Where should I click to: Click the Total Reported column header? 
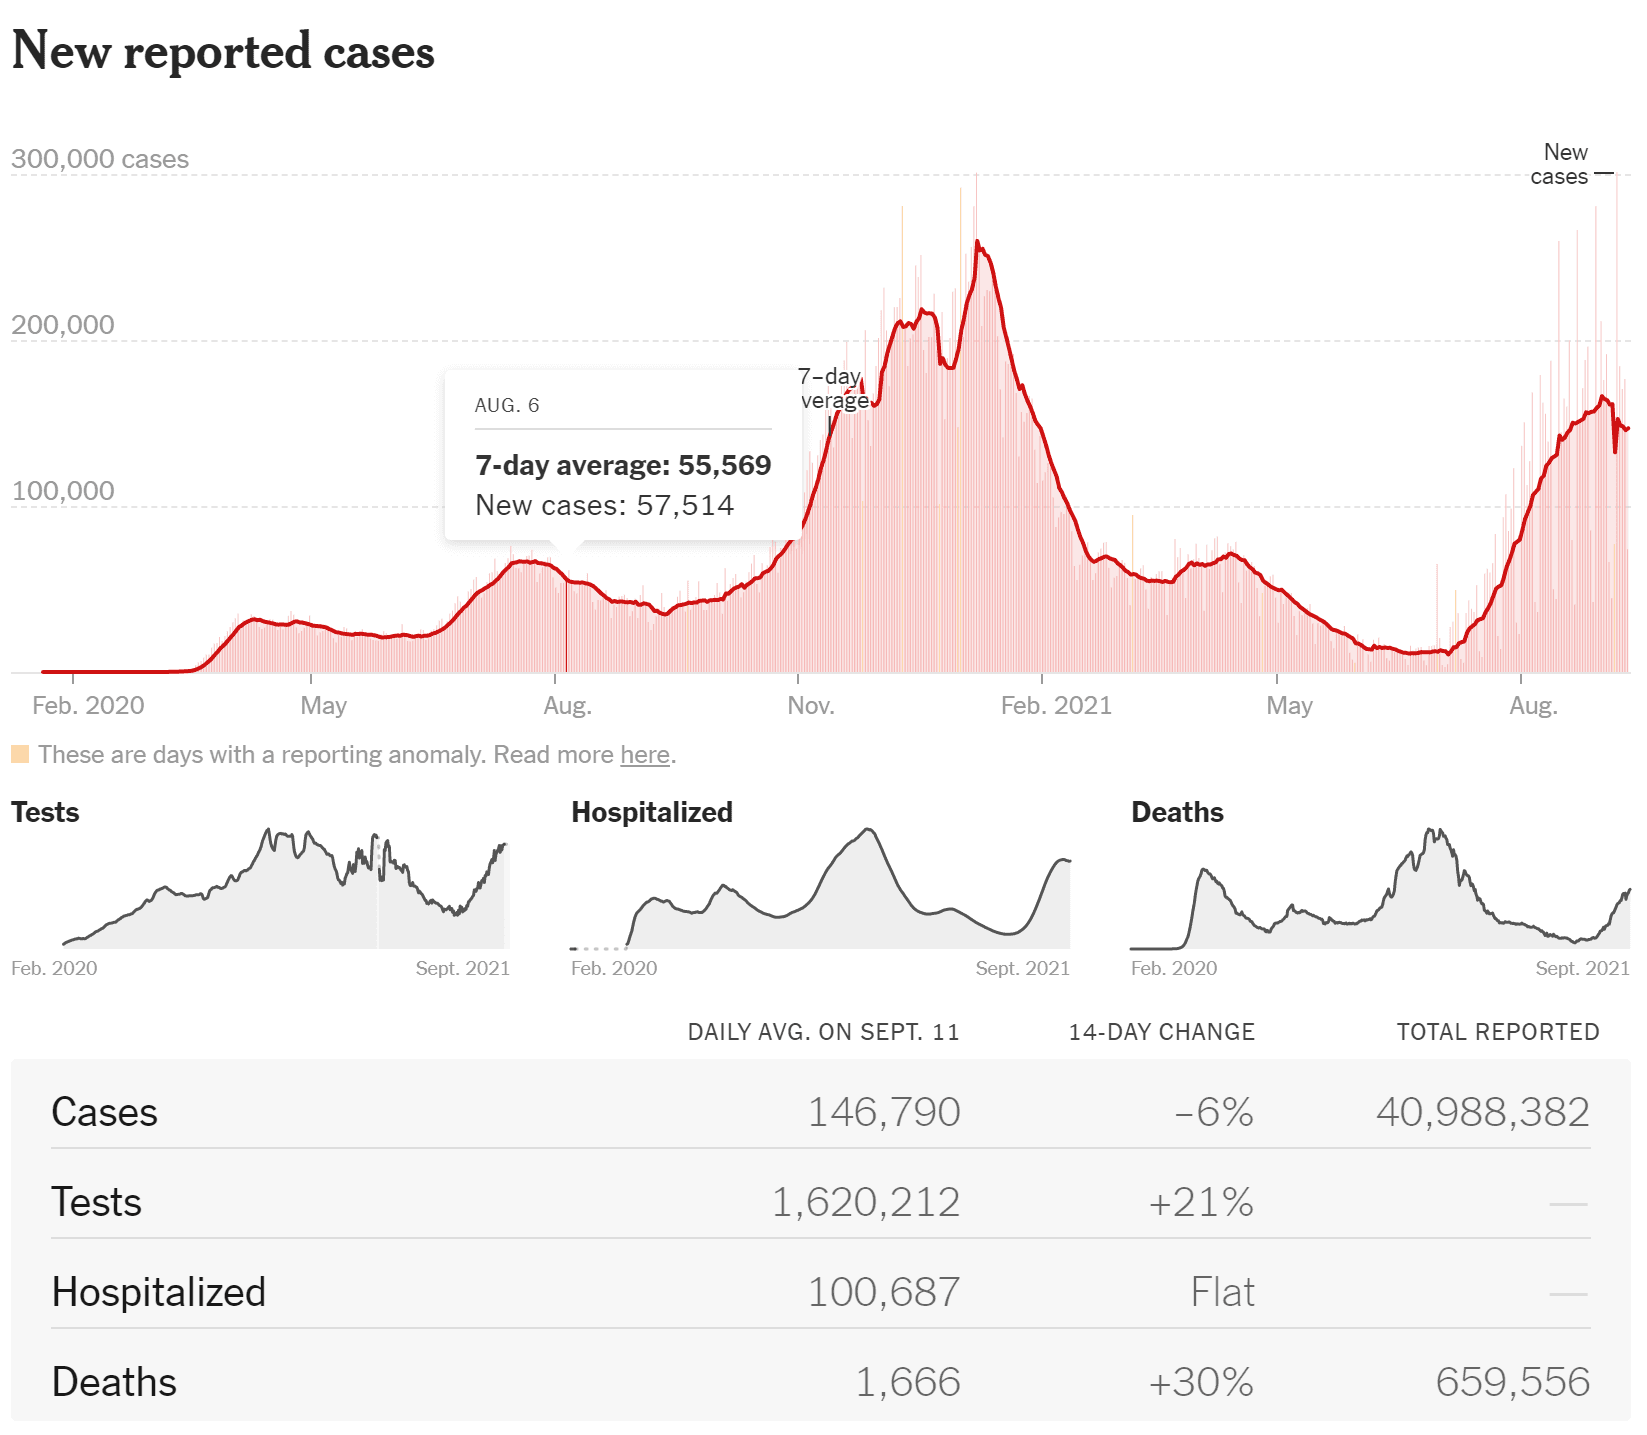1498,1032
